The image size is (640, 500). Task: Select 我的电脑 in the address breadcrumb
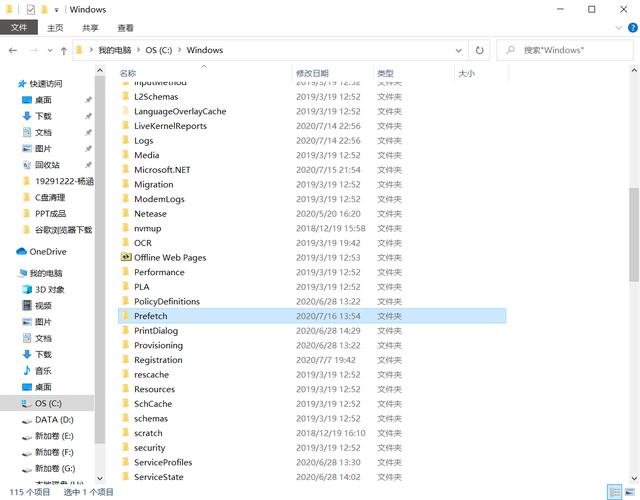pyautogui.click(x=115, y=50)
